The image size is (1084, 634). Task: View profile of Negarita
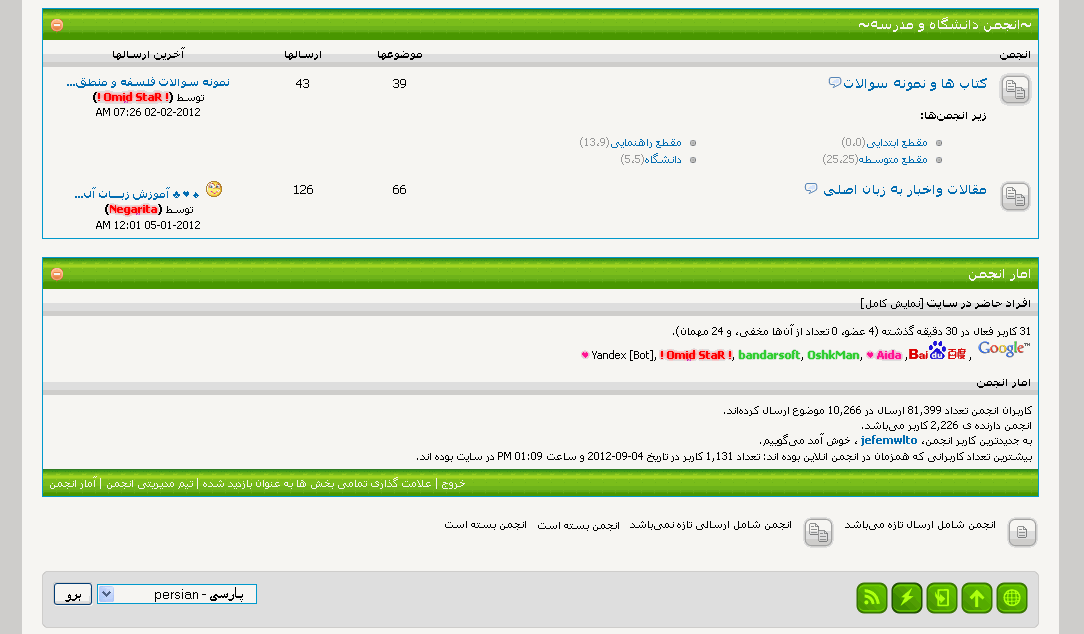tap(133, 209)
